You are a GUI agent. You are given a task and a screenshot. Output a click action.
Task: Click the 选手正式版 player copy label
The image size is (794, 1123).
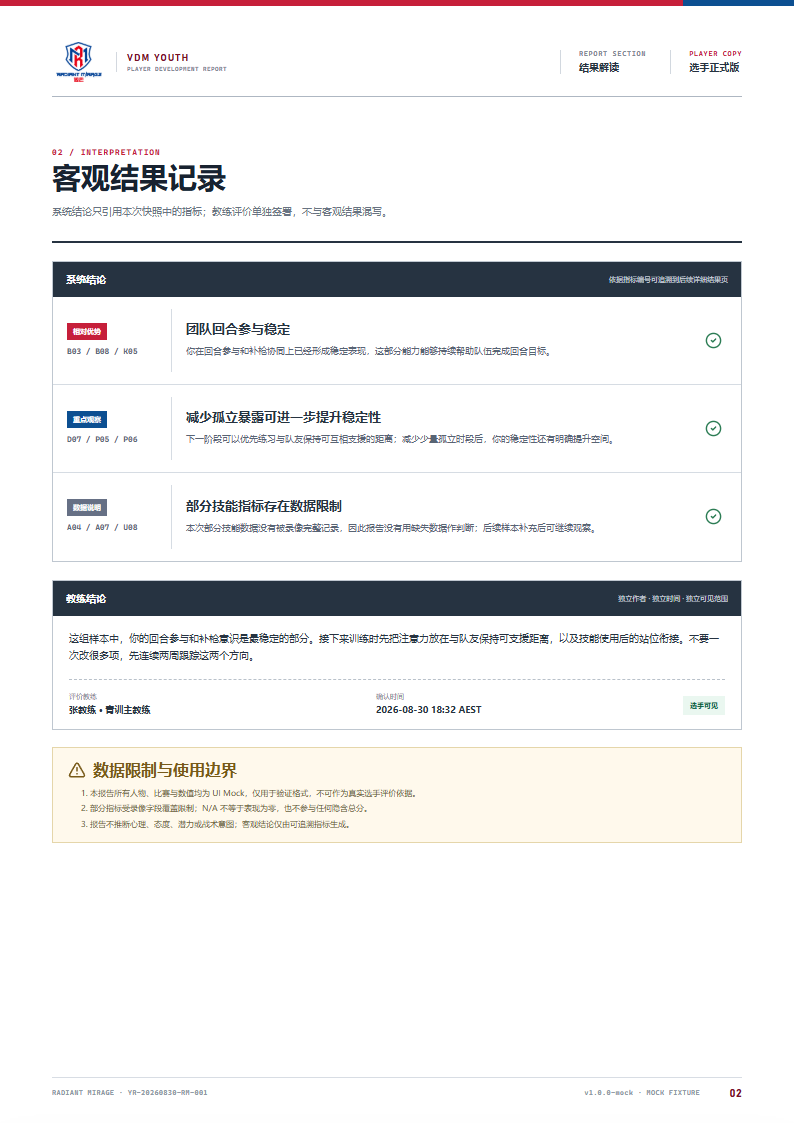[714, 67]
